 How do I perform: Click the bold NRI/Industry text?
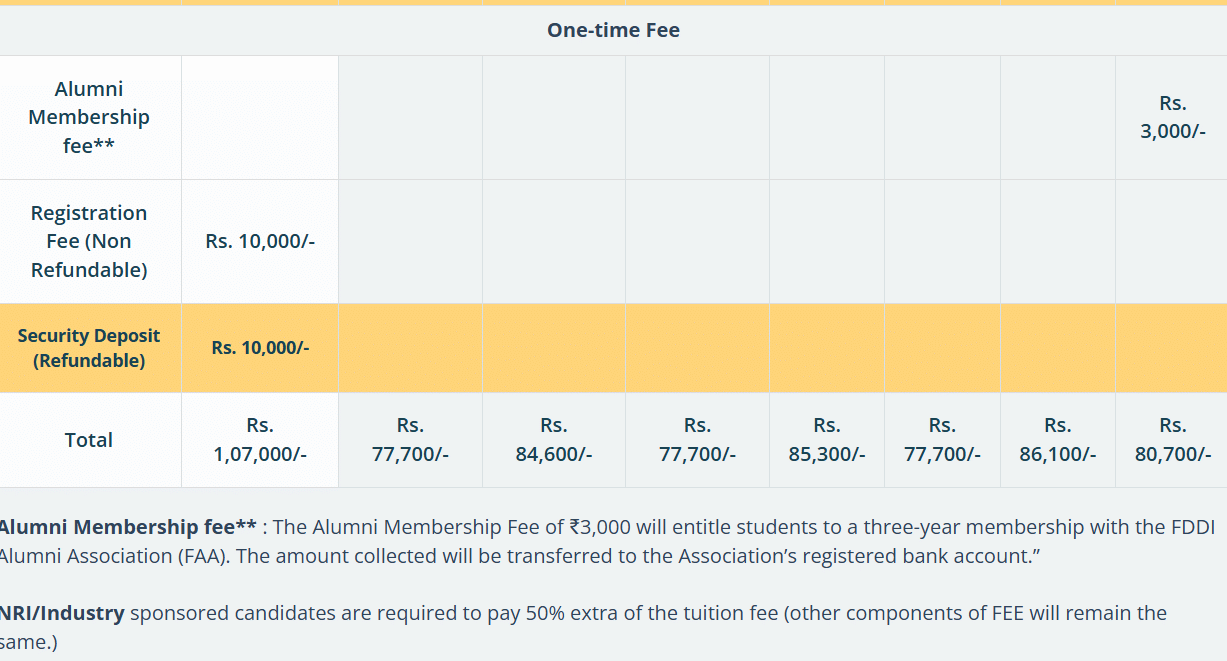(x=62, y=613)
